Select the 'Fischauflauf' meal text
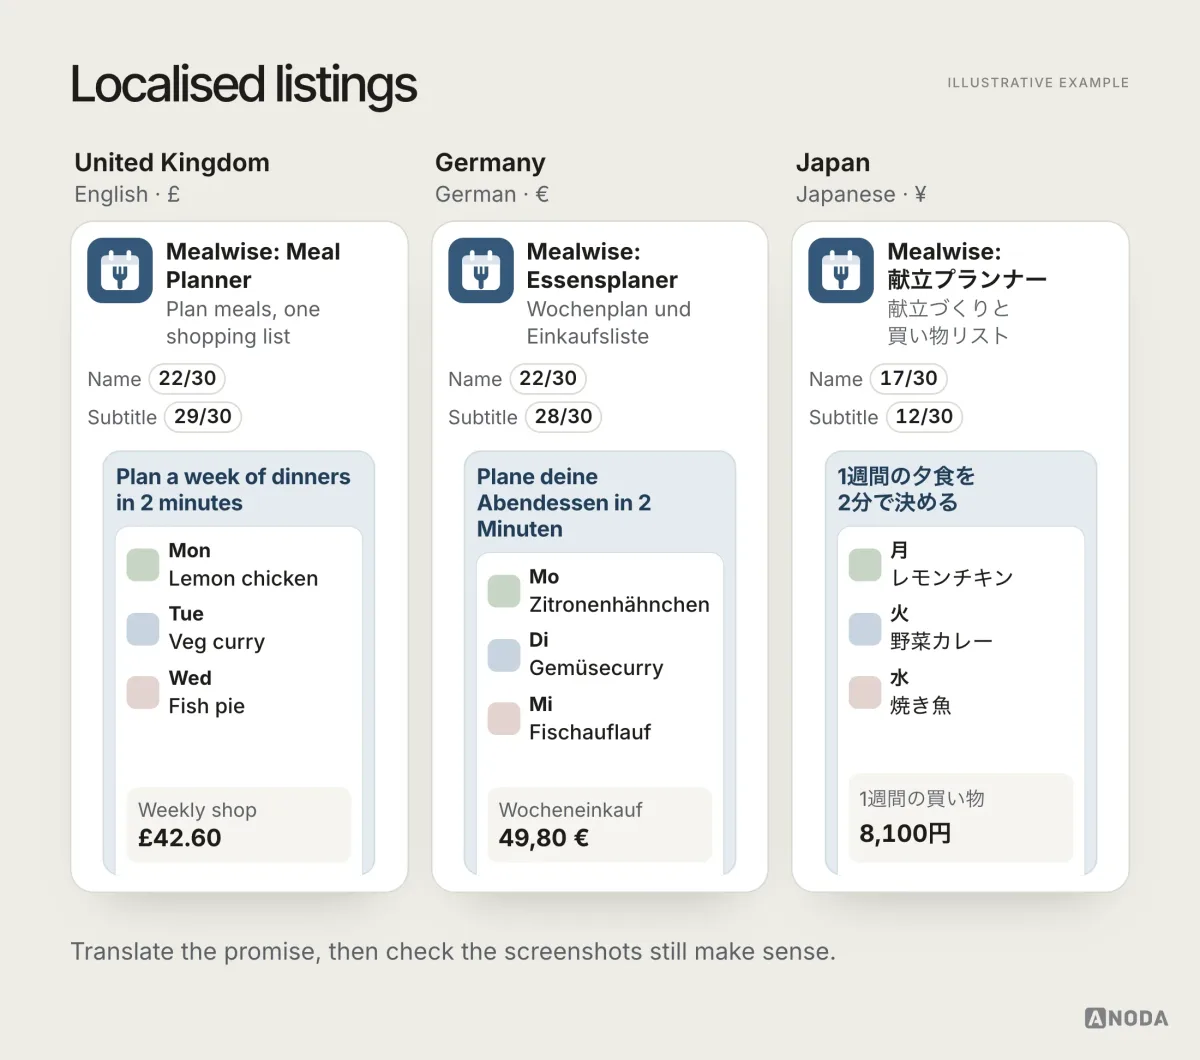Viewport: 1200px width, 1060px height. (x=590, y=732)
